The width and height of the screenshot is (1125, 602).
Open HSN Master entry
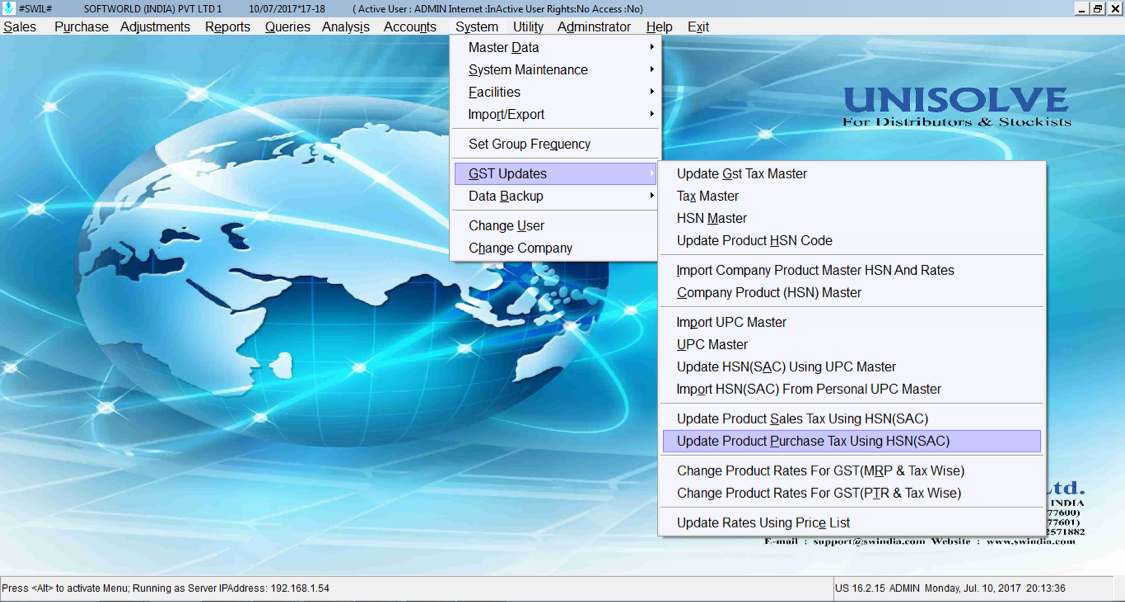(x=852, y=218)
